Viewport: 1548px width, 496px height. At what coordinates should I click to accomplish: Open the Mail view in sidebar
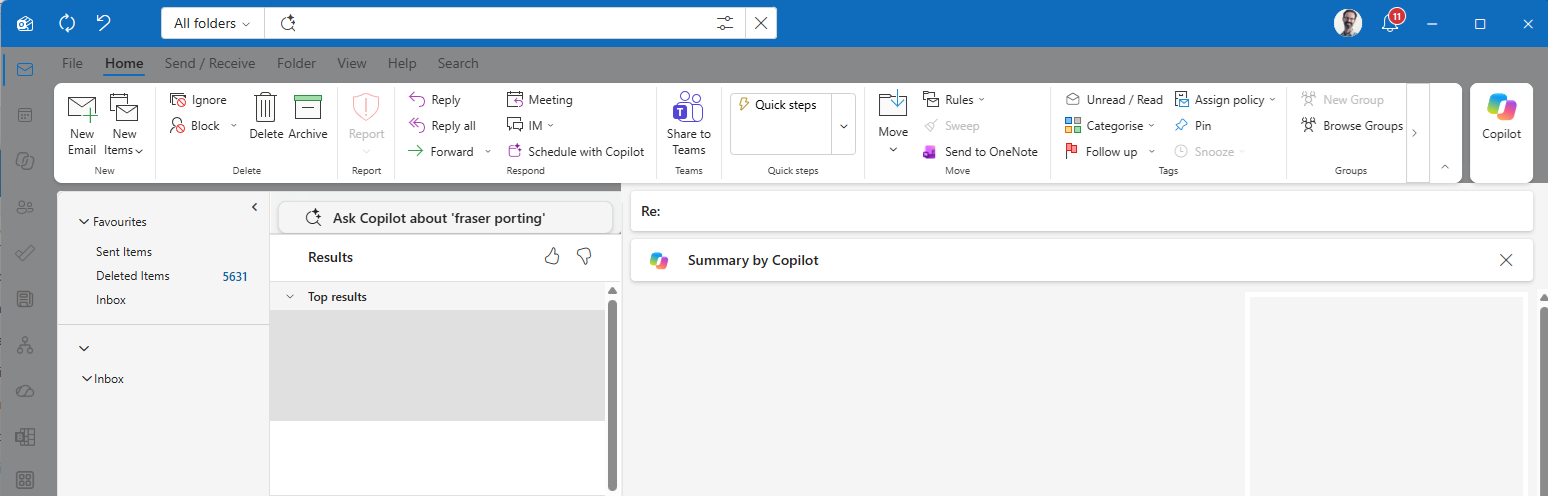coord(25,69)
